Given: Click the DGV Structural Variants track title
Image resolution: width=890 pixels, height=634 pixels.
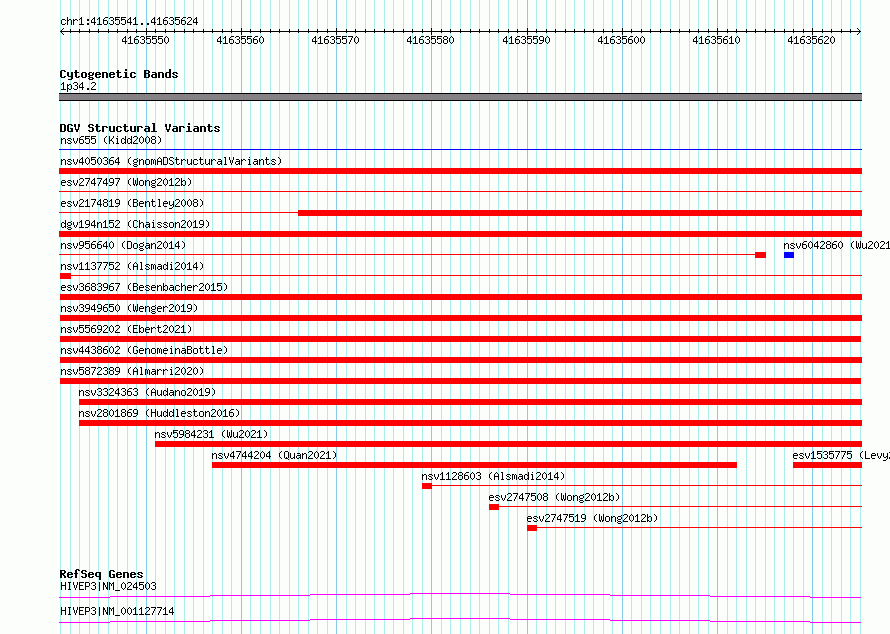Looking at the screenshot, I should [140, 128].
